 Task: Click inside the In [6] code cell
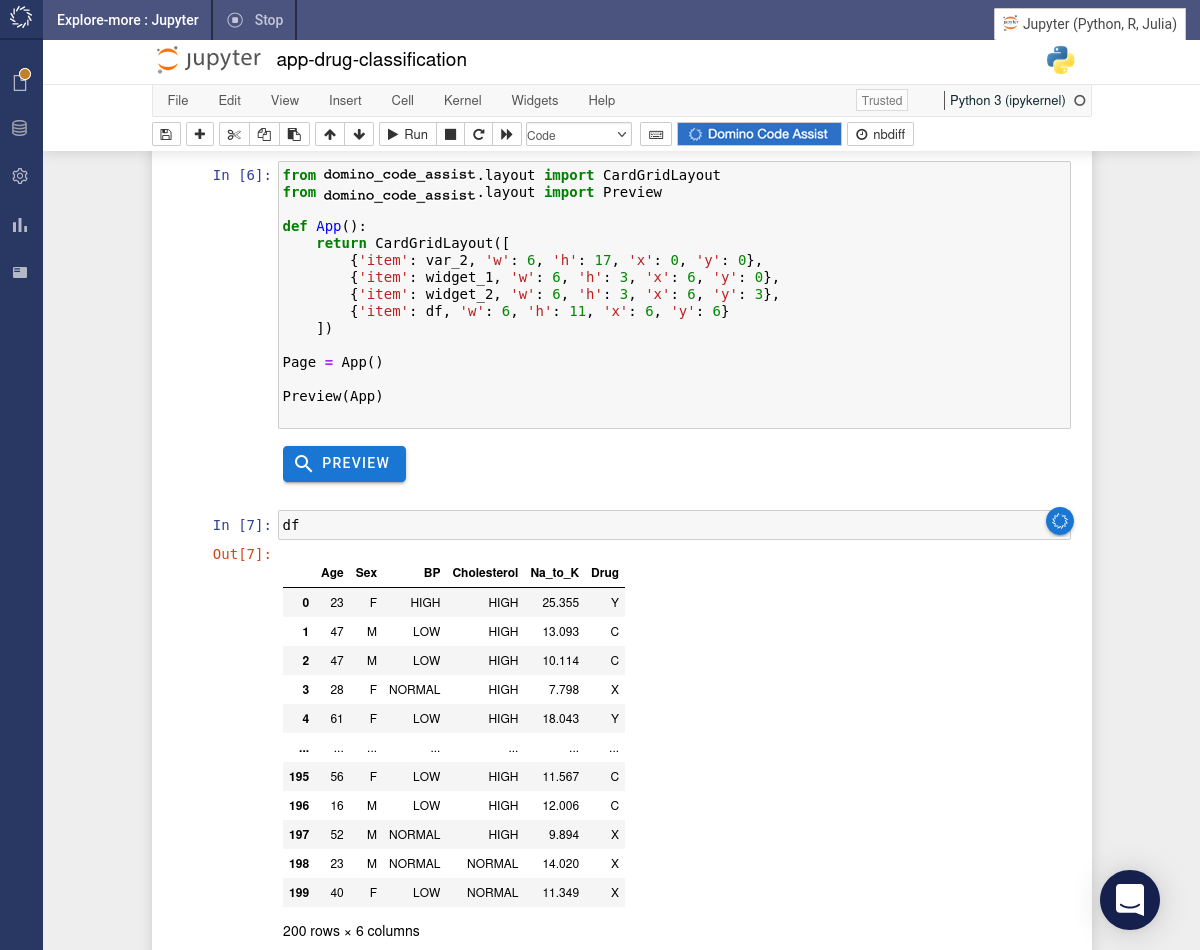(x=674, y=295)
